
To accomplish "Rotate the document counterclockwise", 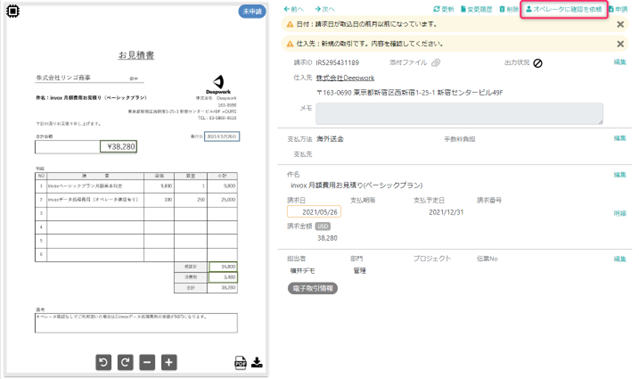I will [104, 362].
